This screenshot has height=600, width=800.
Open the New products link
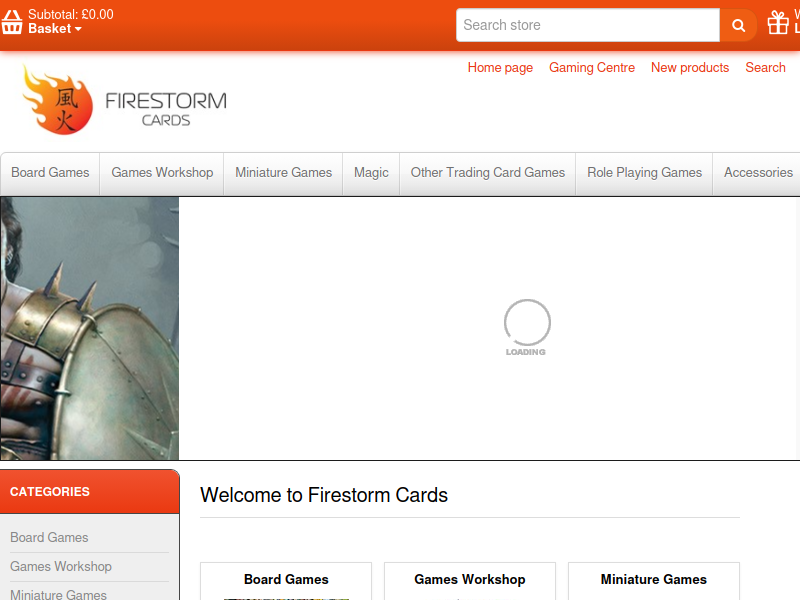click(690, 67)
